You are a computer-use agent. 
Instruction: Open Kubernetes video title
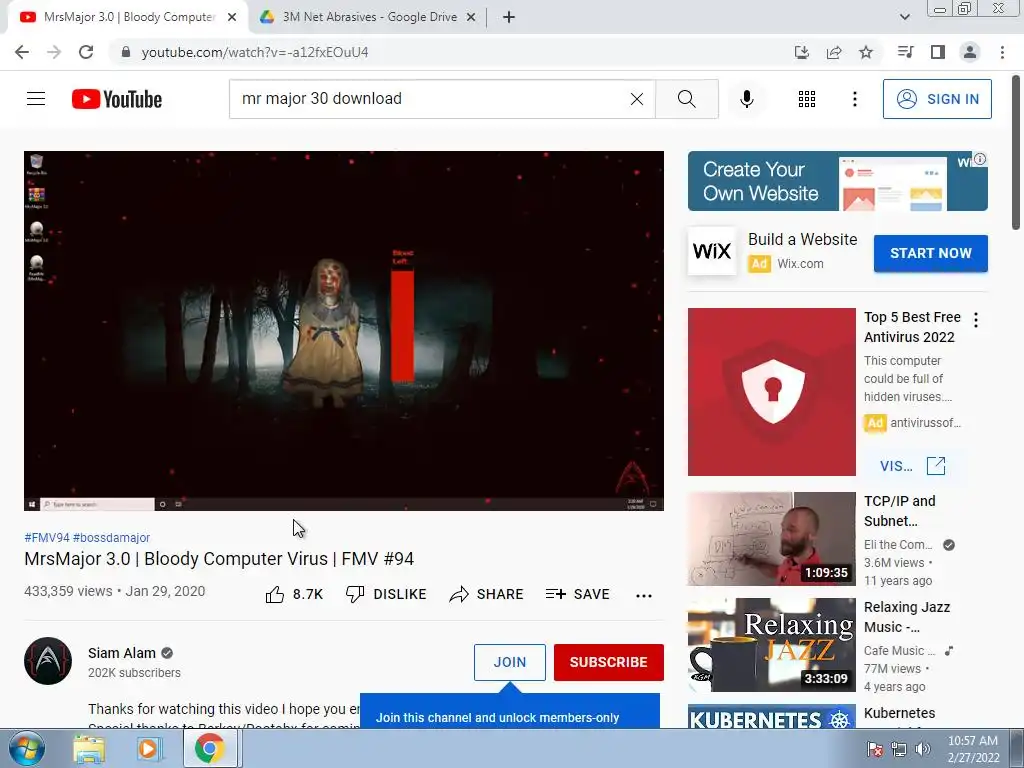(x=899, y=713)
